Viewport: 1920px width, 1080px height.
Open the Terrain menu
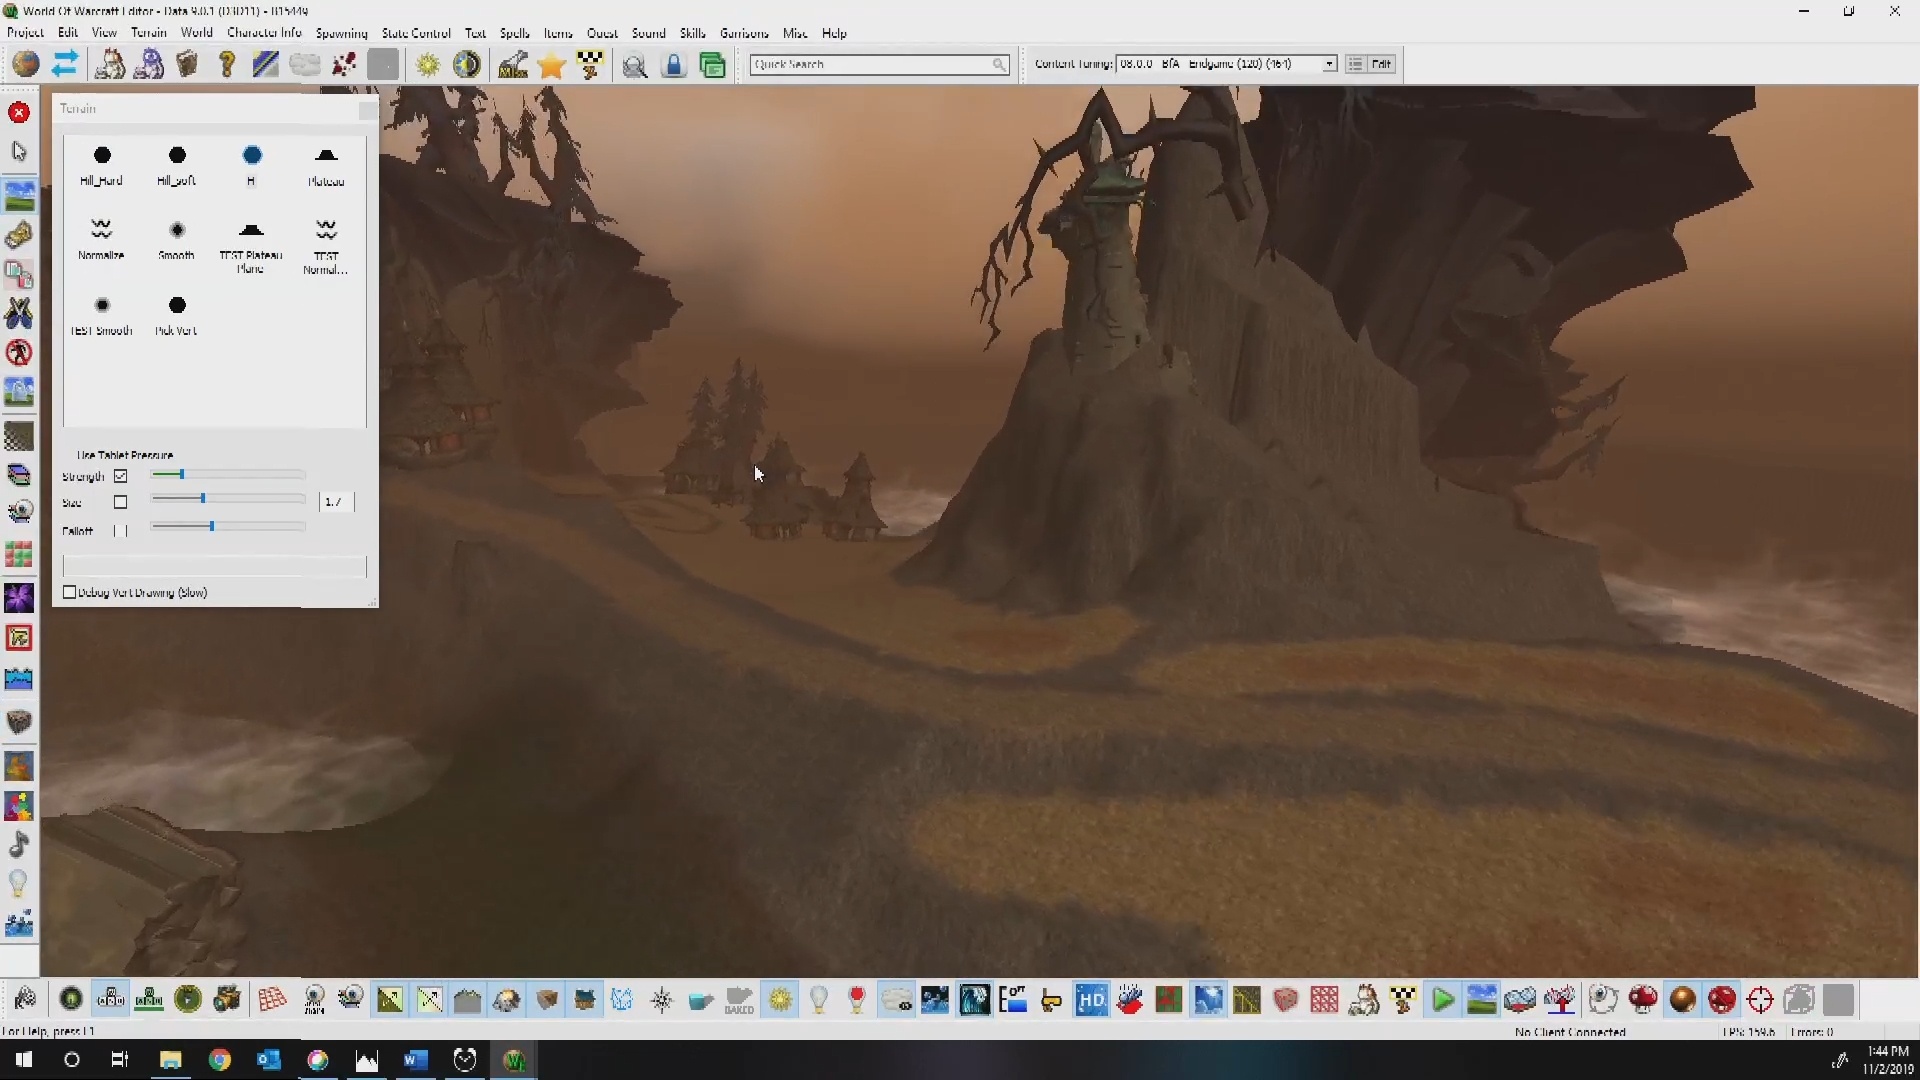tap(148, 33)
